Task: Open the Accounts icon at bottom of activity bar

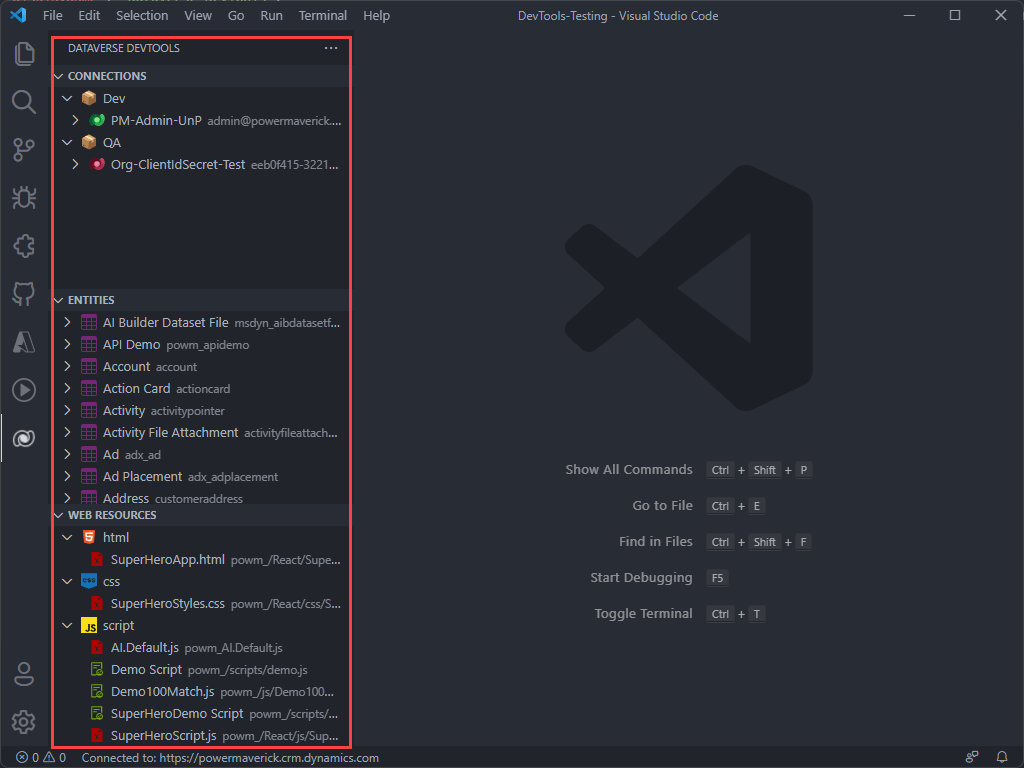Action: tap(24, 674)
